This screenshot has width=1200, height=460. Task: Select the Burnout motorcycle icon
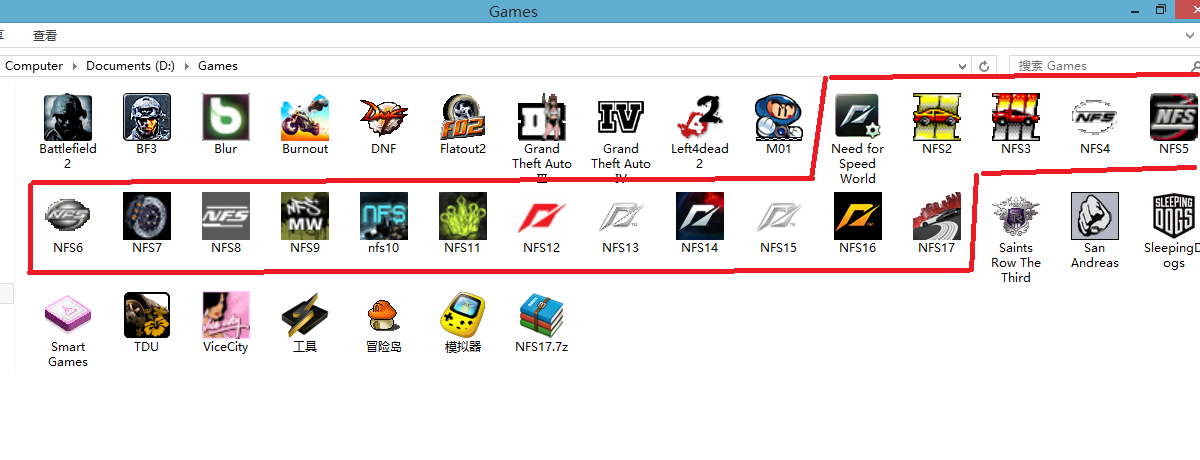[305, 118]
